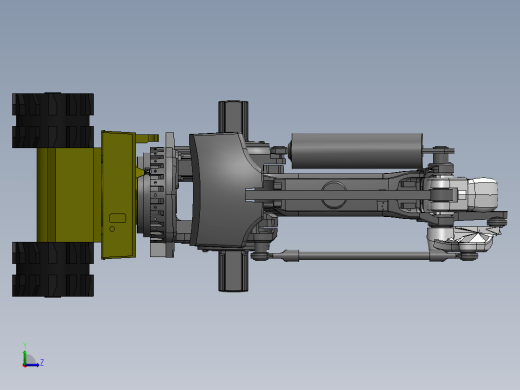520x390 pixels.
Task: Click the circular boss on main arm
Action: (334, 194)
